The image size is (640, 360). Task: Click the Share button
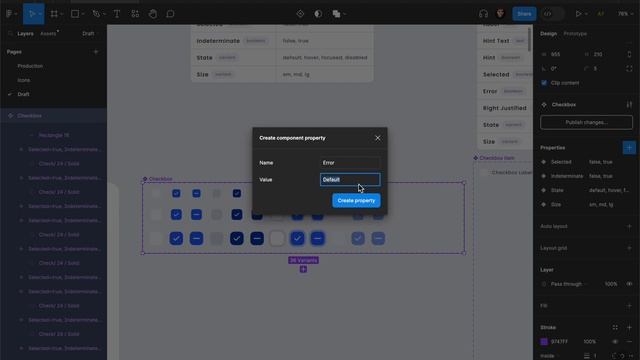[524, 14]
